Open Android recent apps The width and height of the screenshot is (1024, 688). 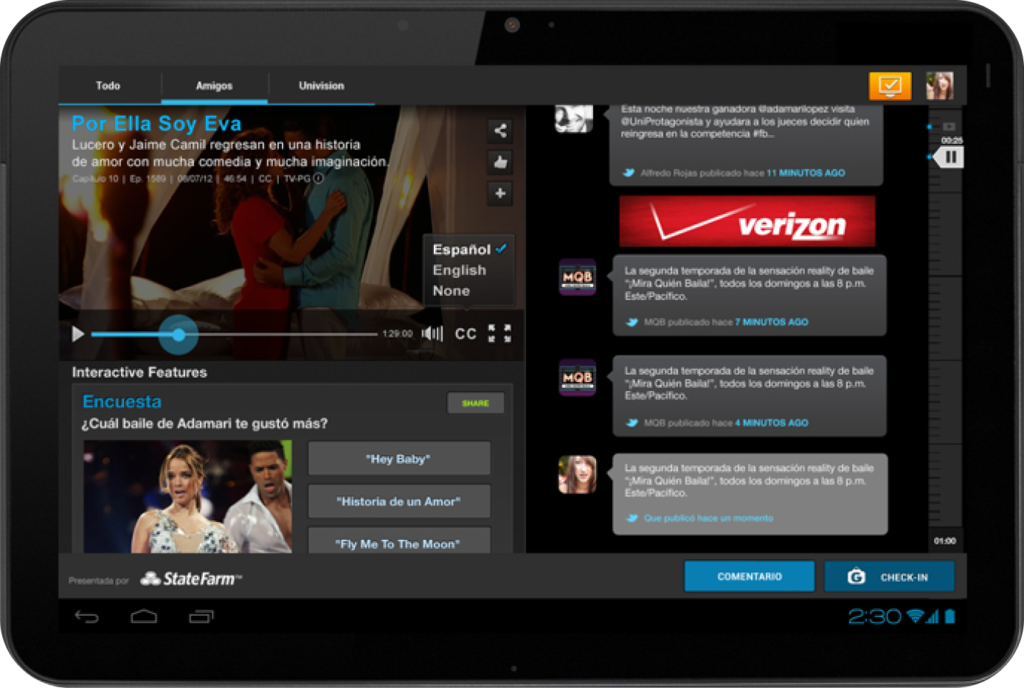201,616
